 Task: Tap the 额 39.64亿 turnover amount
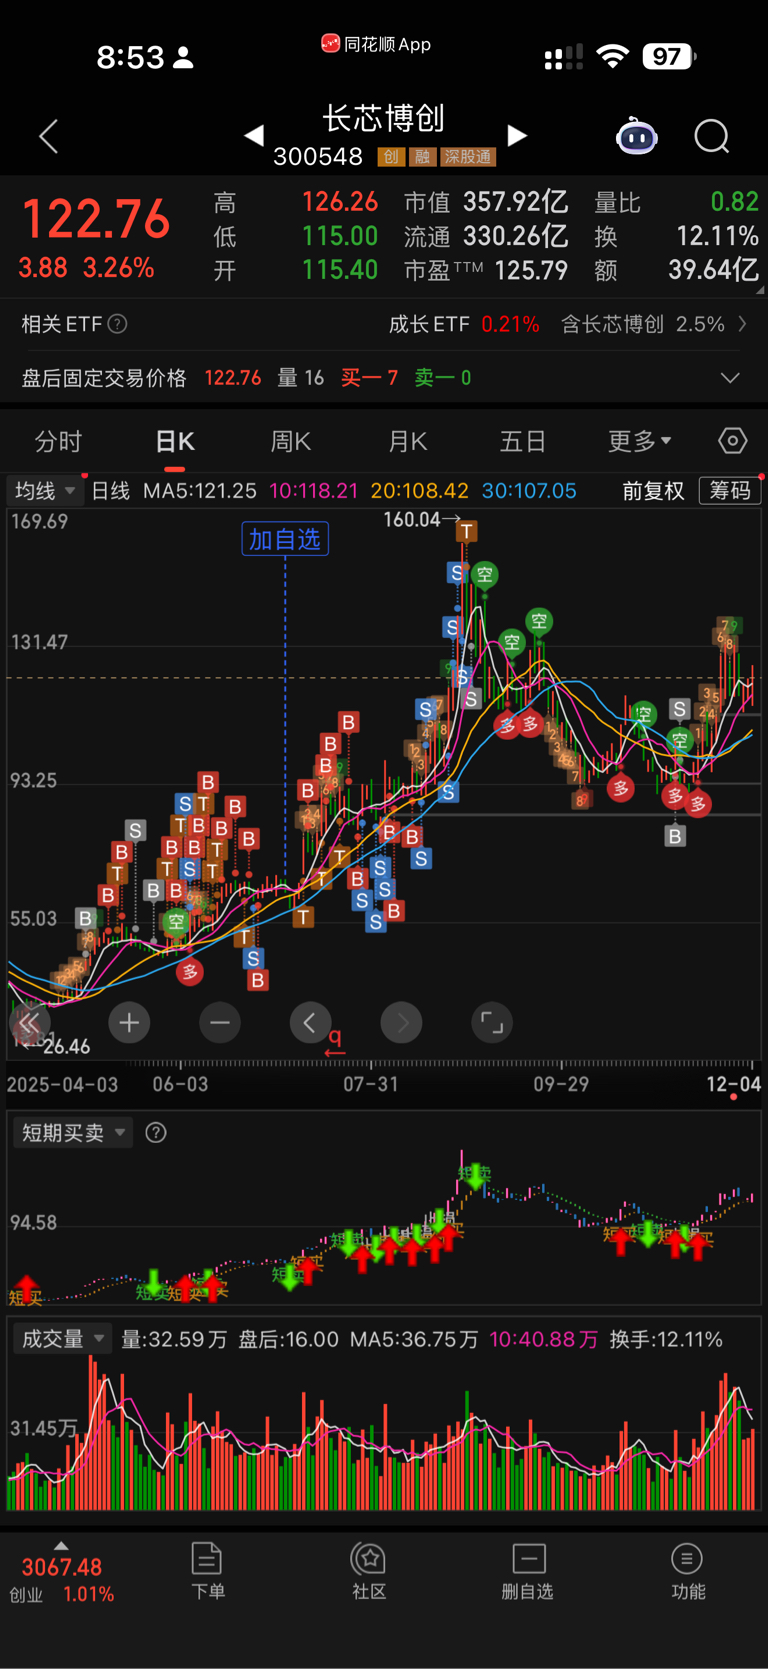(x=676, y=270)
